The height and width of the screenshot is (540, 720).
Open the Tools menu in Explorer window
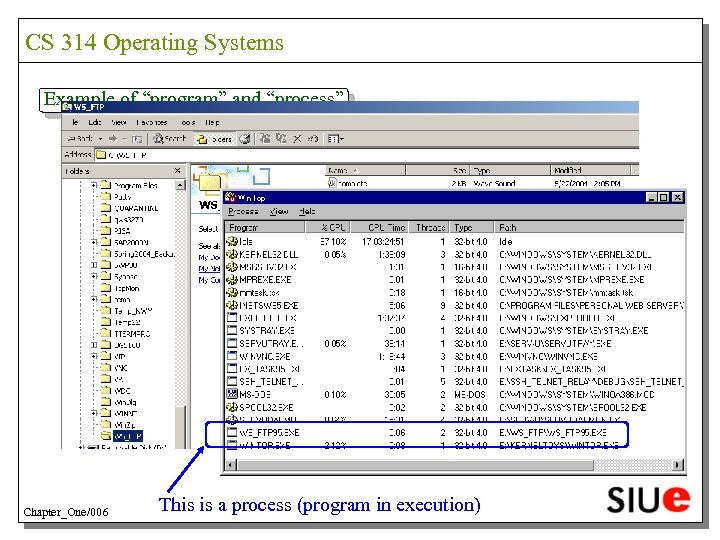(x=188, y=122)
